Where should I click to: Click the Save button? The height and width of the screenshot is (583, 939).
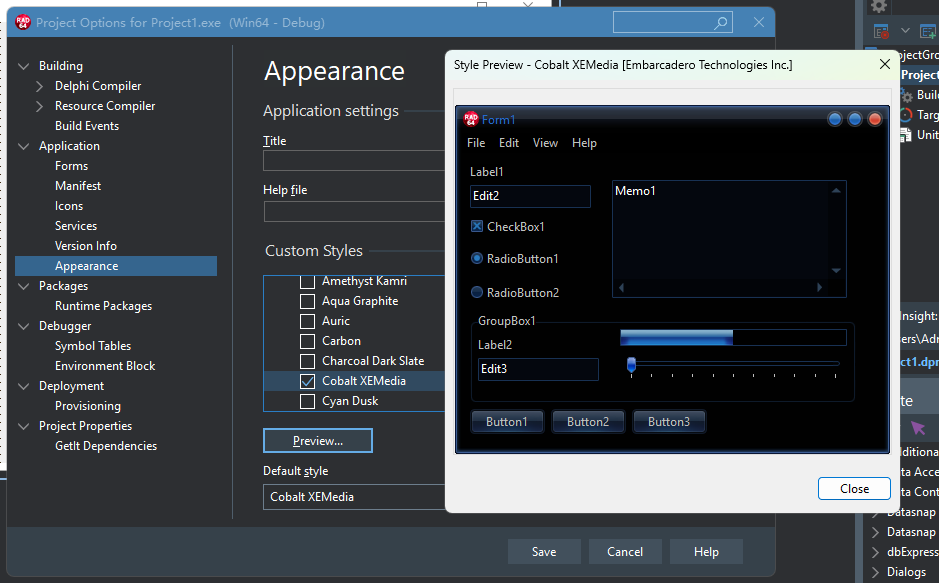coord(544,551)
